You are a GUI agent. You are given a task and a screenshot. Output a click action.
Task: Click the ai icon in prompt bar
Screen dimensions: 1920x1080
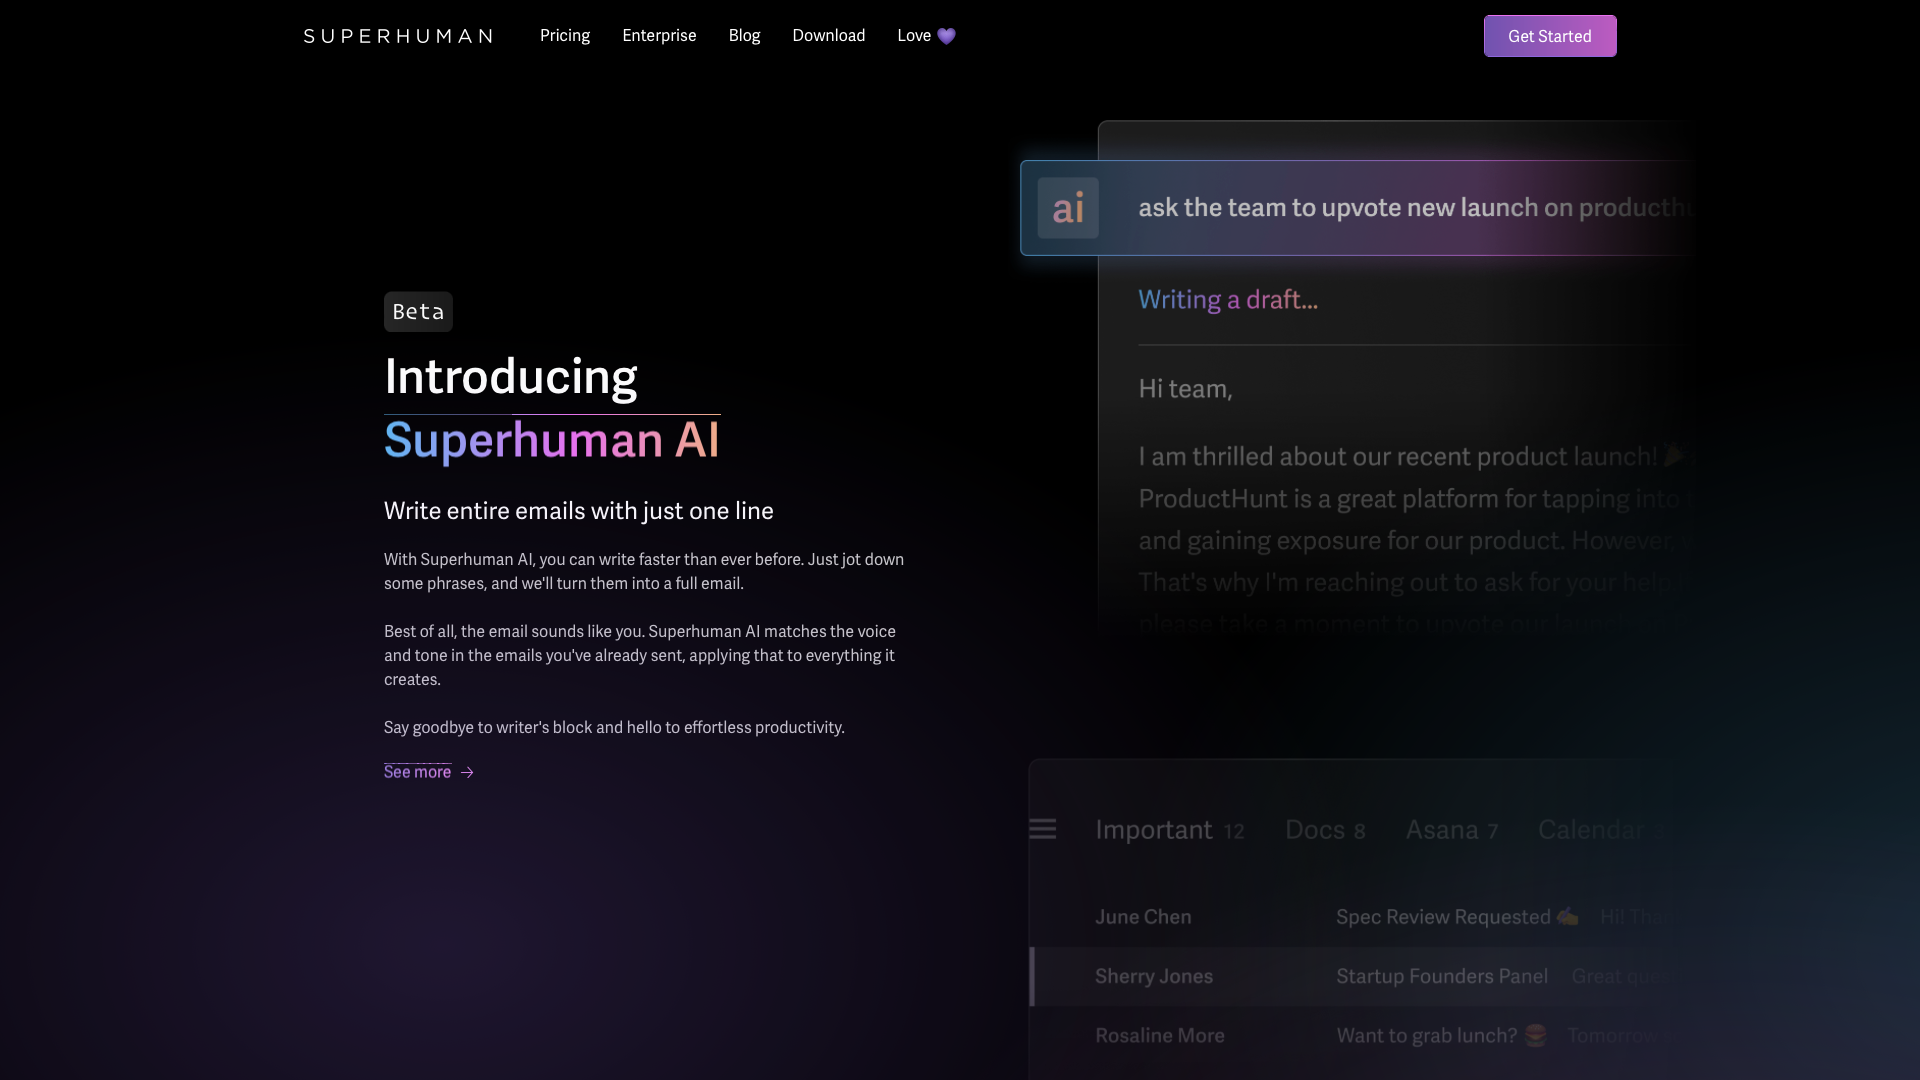(1068, 208)
